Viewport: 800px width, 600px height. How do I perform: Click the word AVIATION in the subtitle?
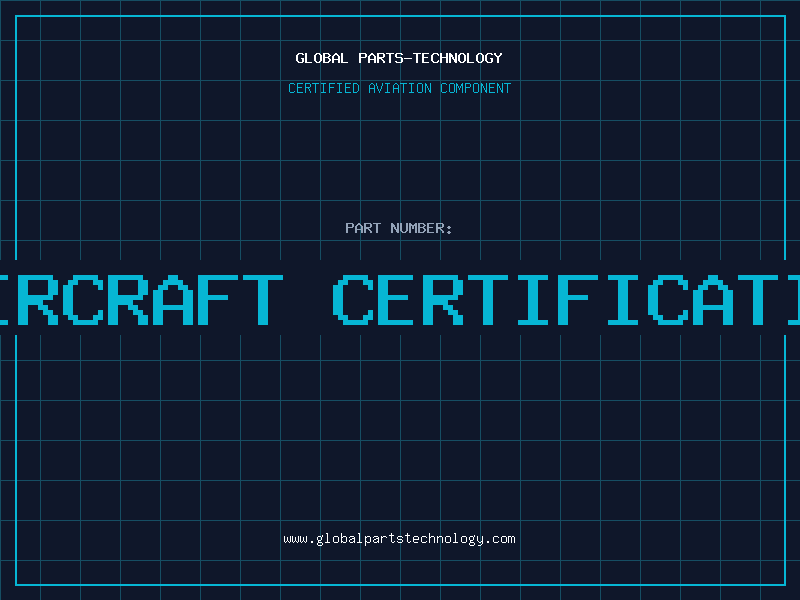click(399, 88)
